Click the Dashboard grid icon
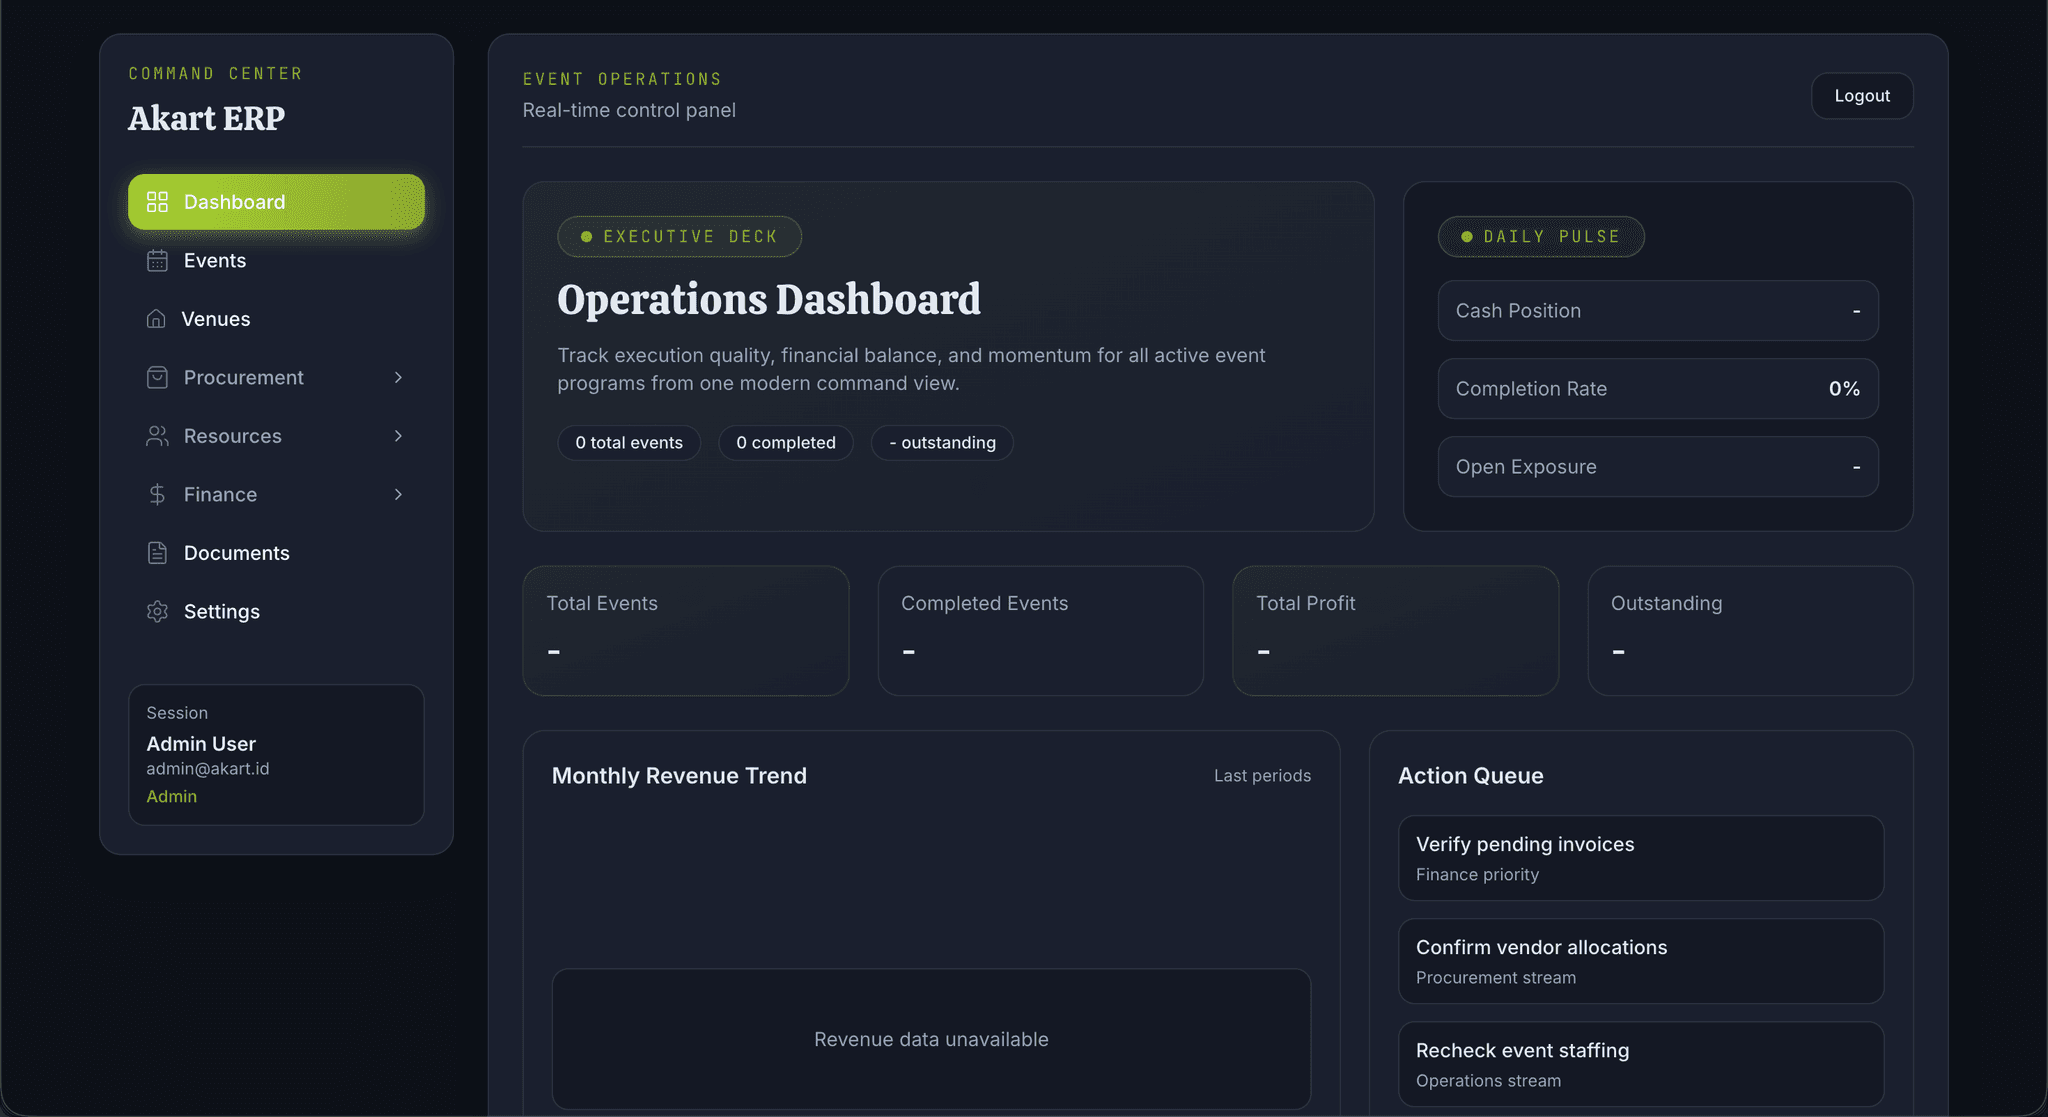2048x1117 pixels. coord(157,202)
